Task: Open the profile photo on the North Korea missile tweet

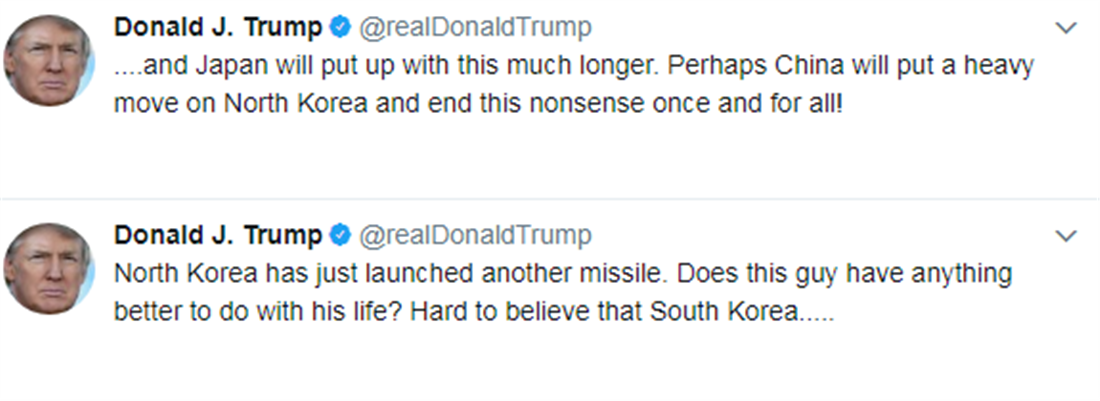Action: [x=49, y=269]
